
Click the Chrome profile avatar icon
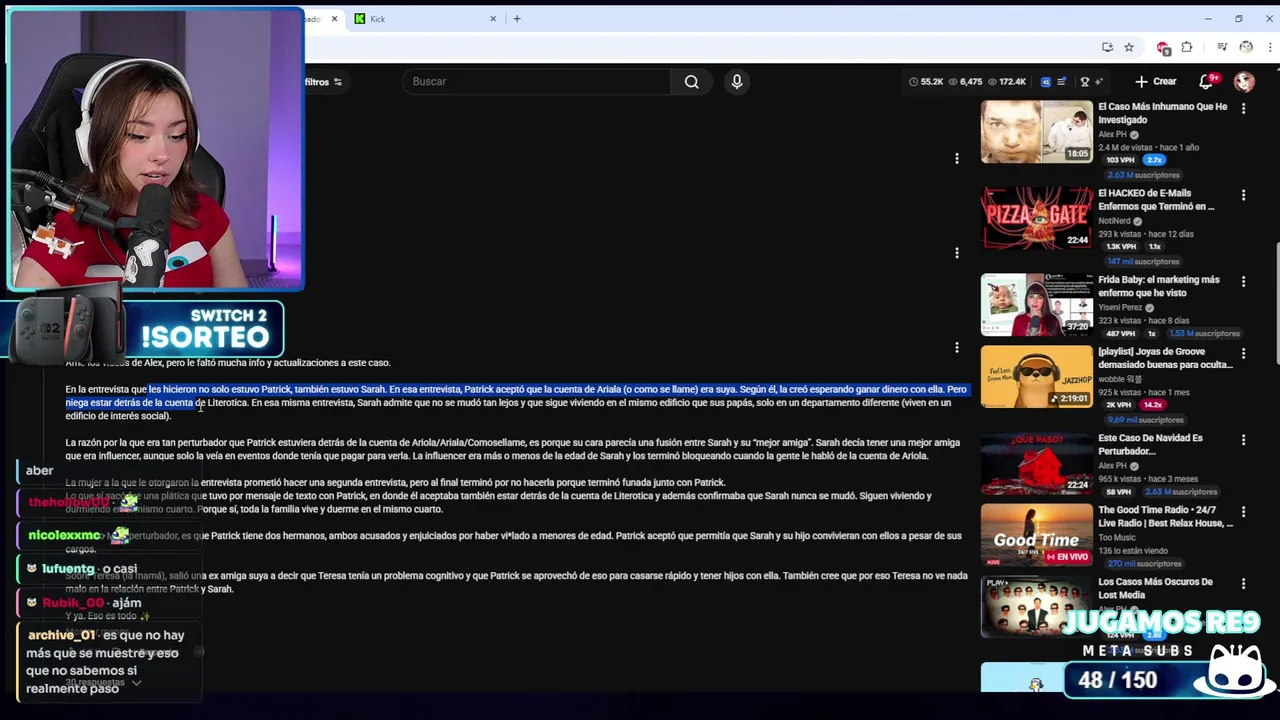coord(1246,47)
